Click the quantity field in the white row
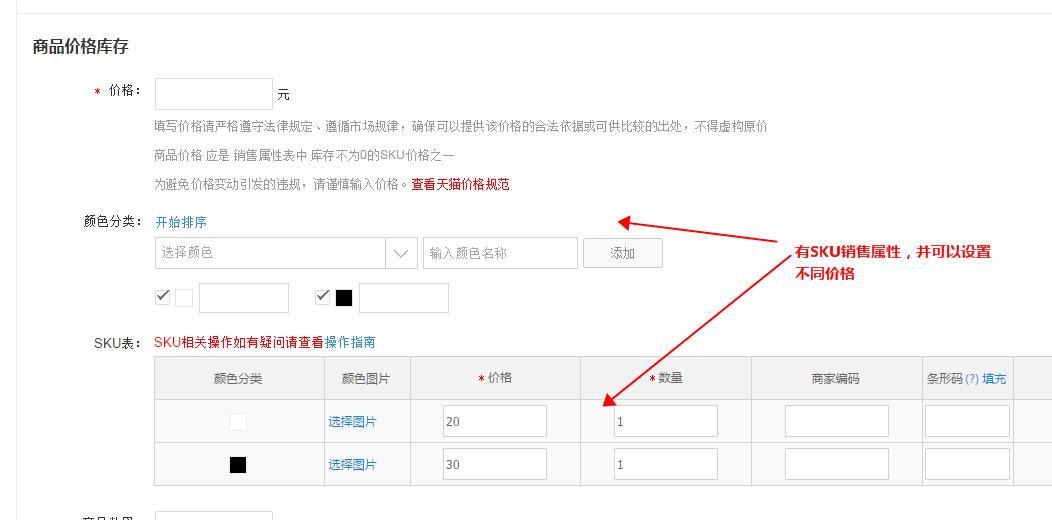This screenshot has width=1052, height=520. pyautogui.click(x=665, y=421)
